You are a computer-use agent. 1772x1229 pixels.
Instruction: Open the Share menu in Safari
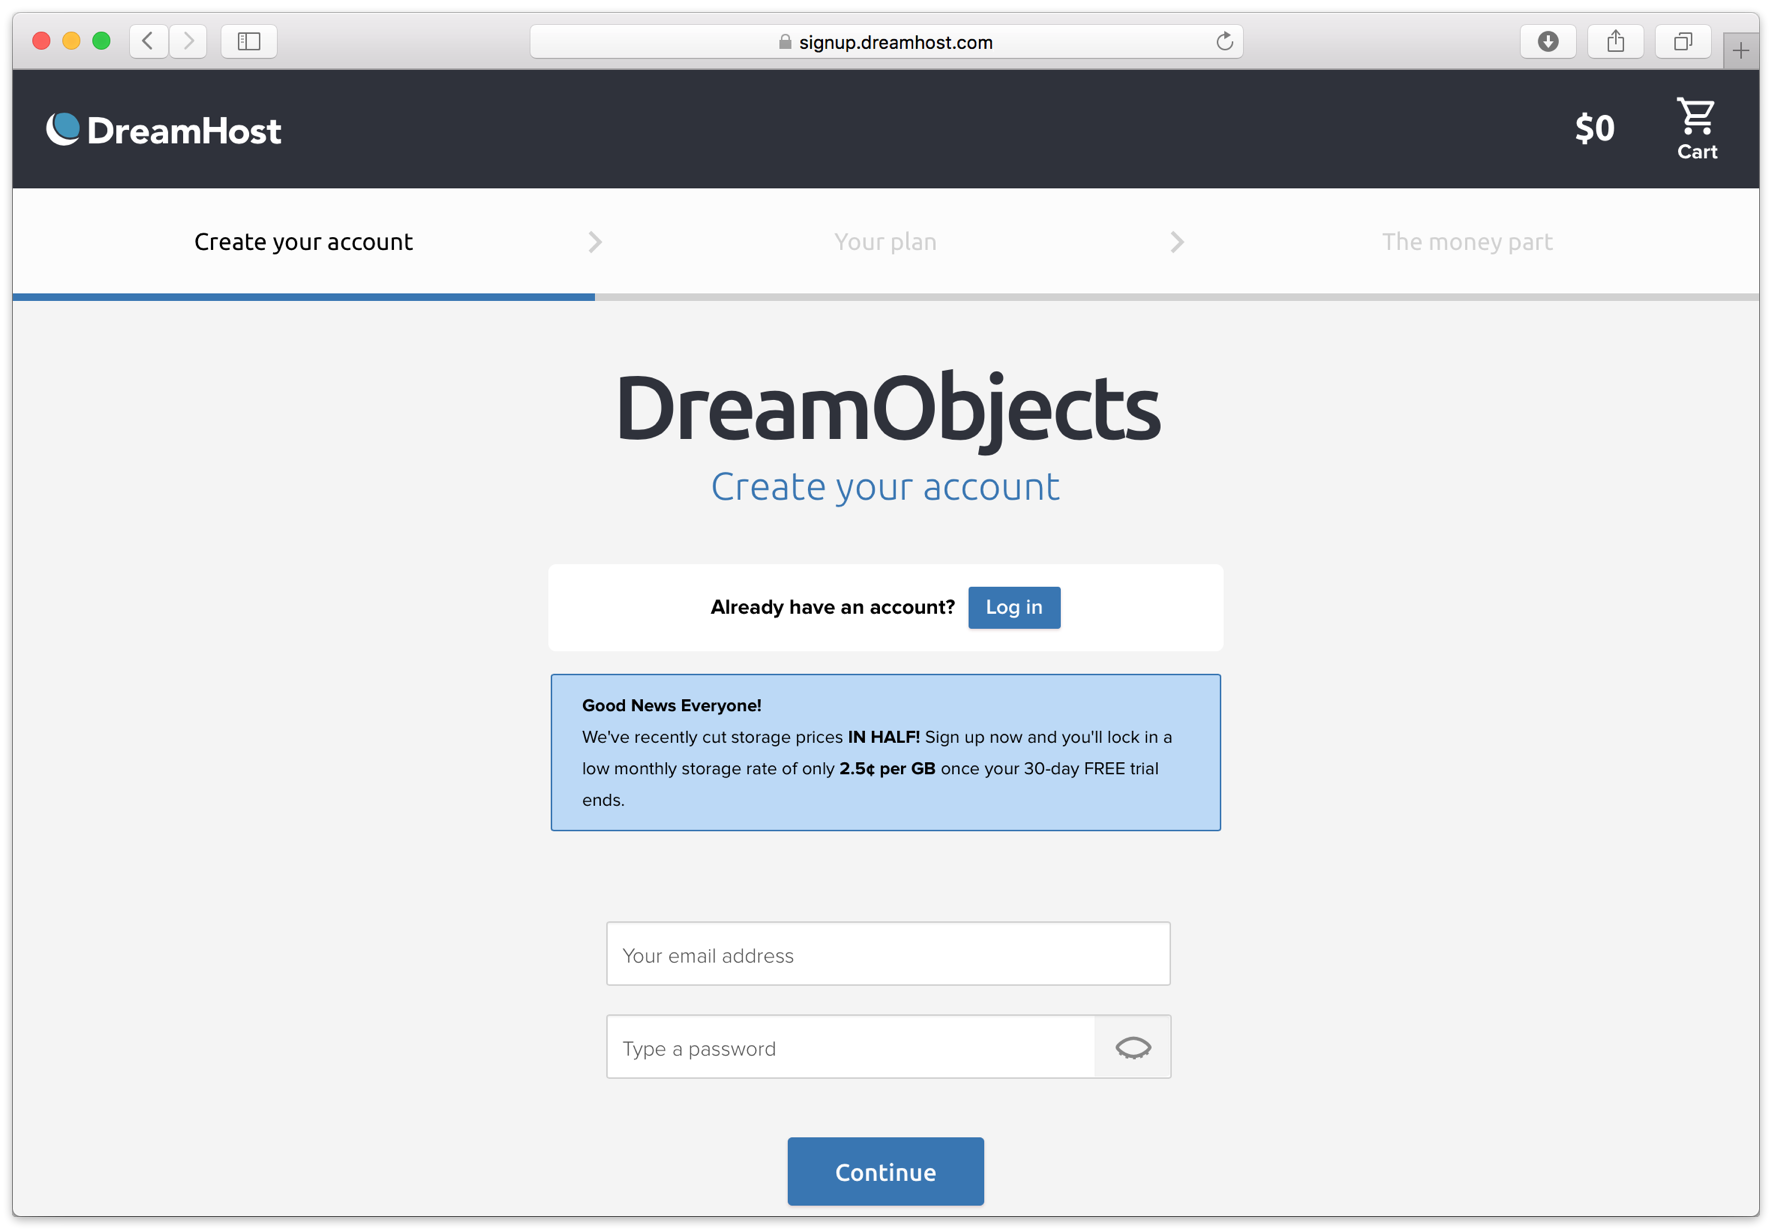(x=1616, y=41)
